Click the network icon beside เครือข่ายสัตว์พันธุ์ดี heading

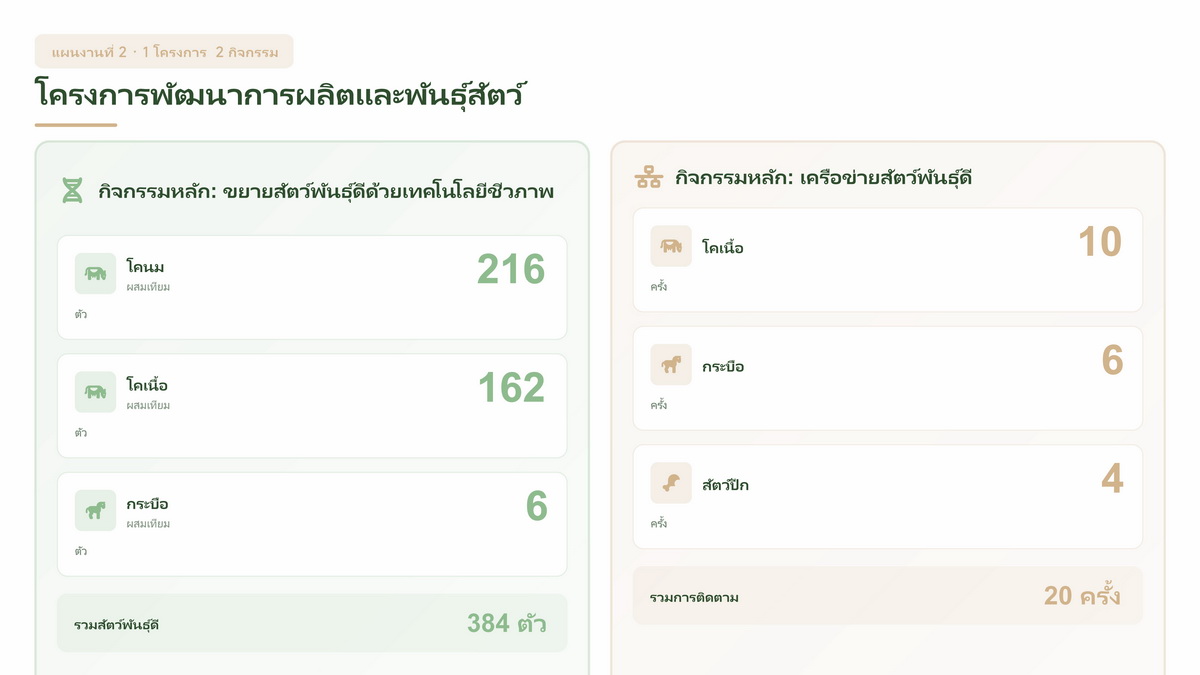tap(648, 178)
